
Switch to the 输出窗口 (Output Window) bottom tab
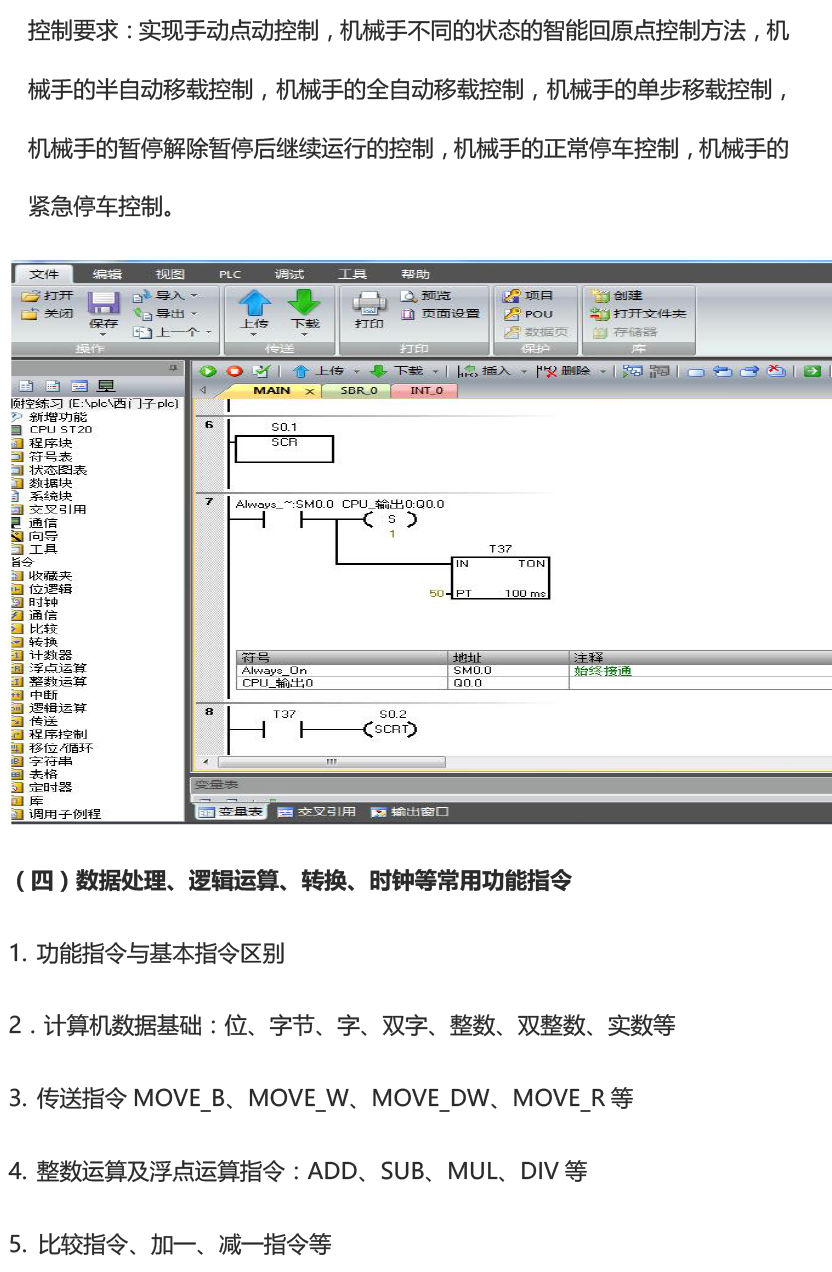410,812
